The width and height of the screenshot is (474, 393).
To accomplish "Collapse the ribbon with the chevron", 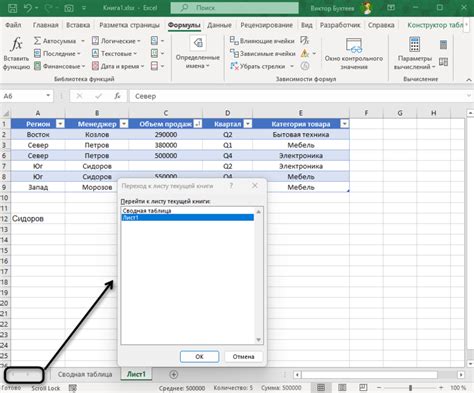I will [468, 80].
